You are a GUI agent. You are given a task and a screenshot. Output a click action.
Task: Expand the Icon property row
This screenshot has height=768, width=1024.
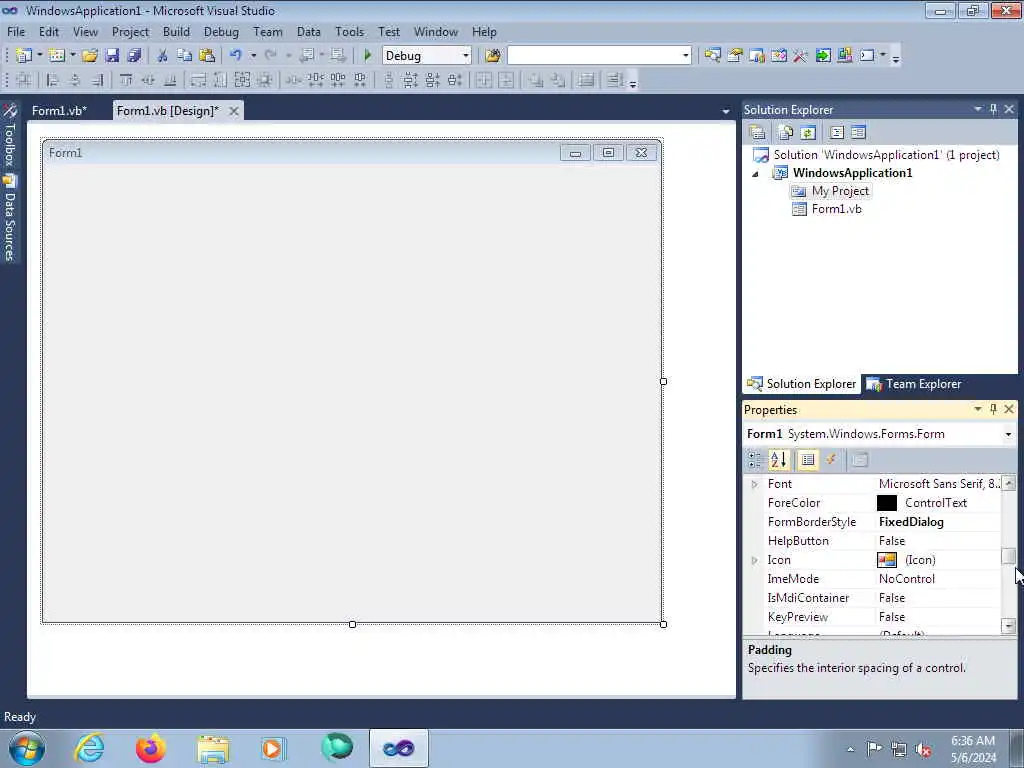[x=754, y=560]
